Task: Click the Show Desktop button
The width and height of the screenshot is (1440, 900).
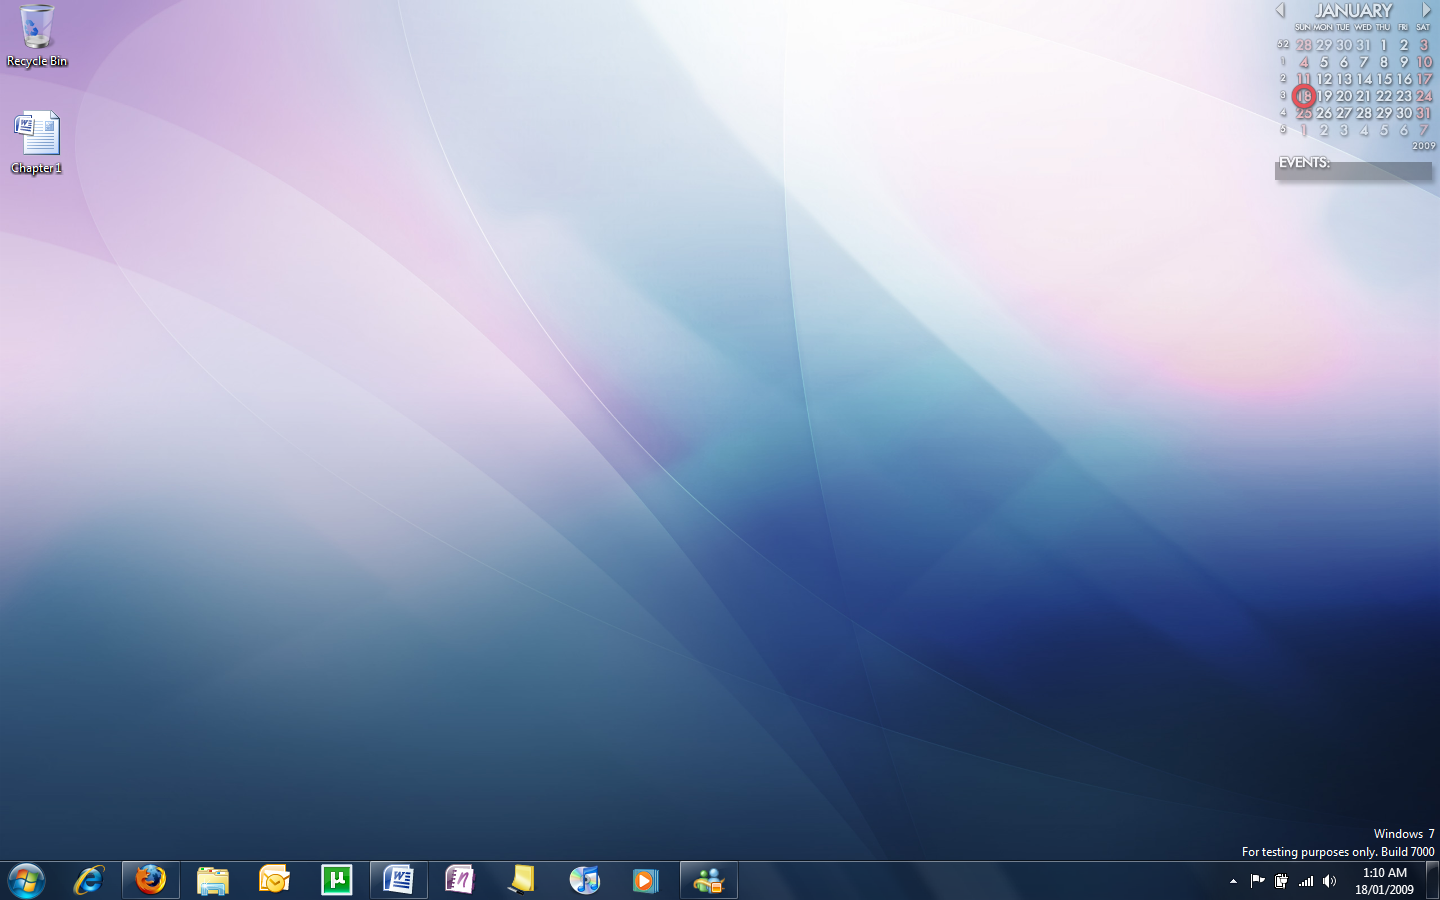Action: pos(1432,881)
